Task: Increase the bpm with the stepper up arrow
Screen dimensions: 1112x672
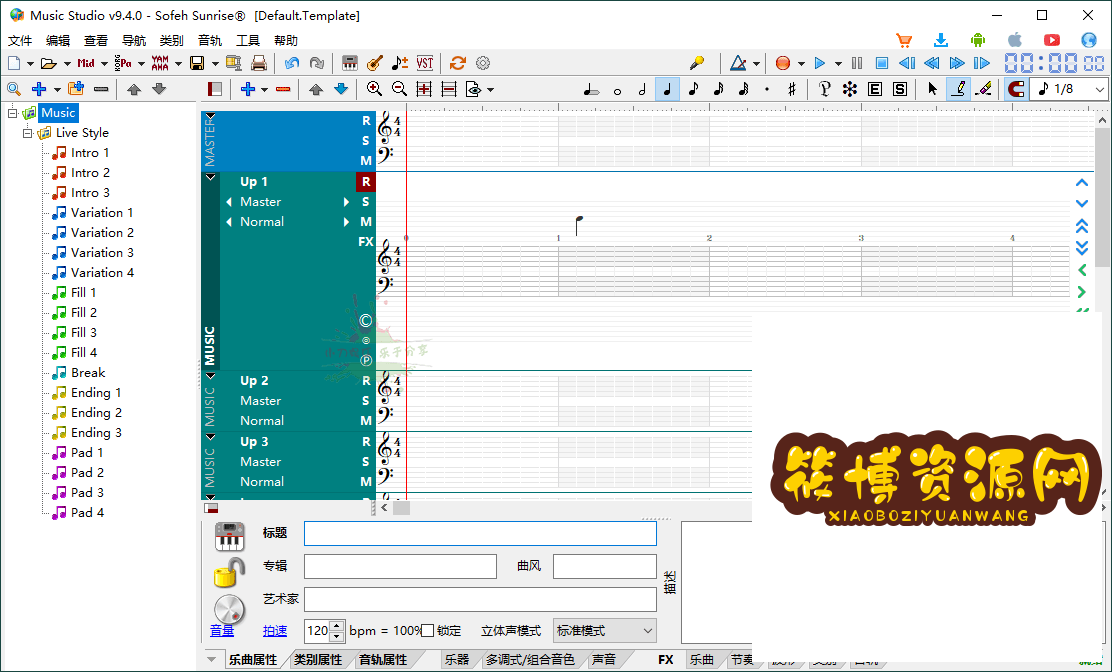Action: pos(337,626)
